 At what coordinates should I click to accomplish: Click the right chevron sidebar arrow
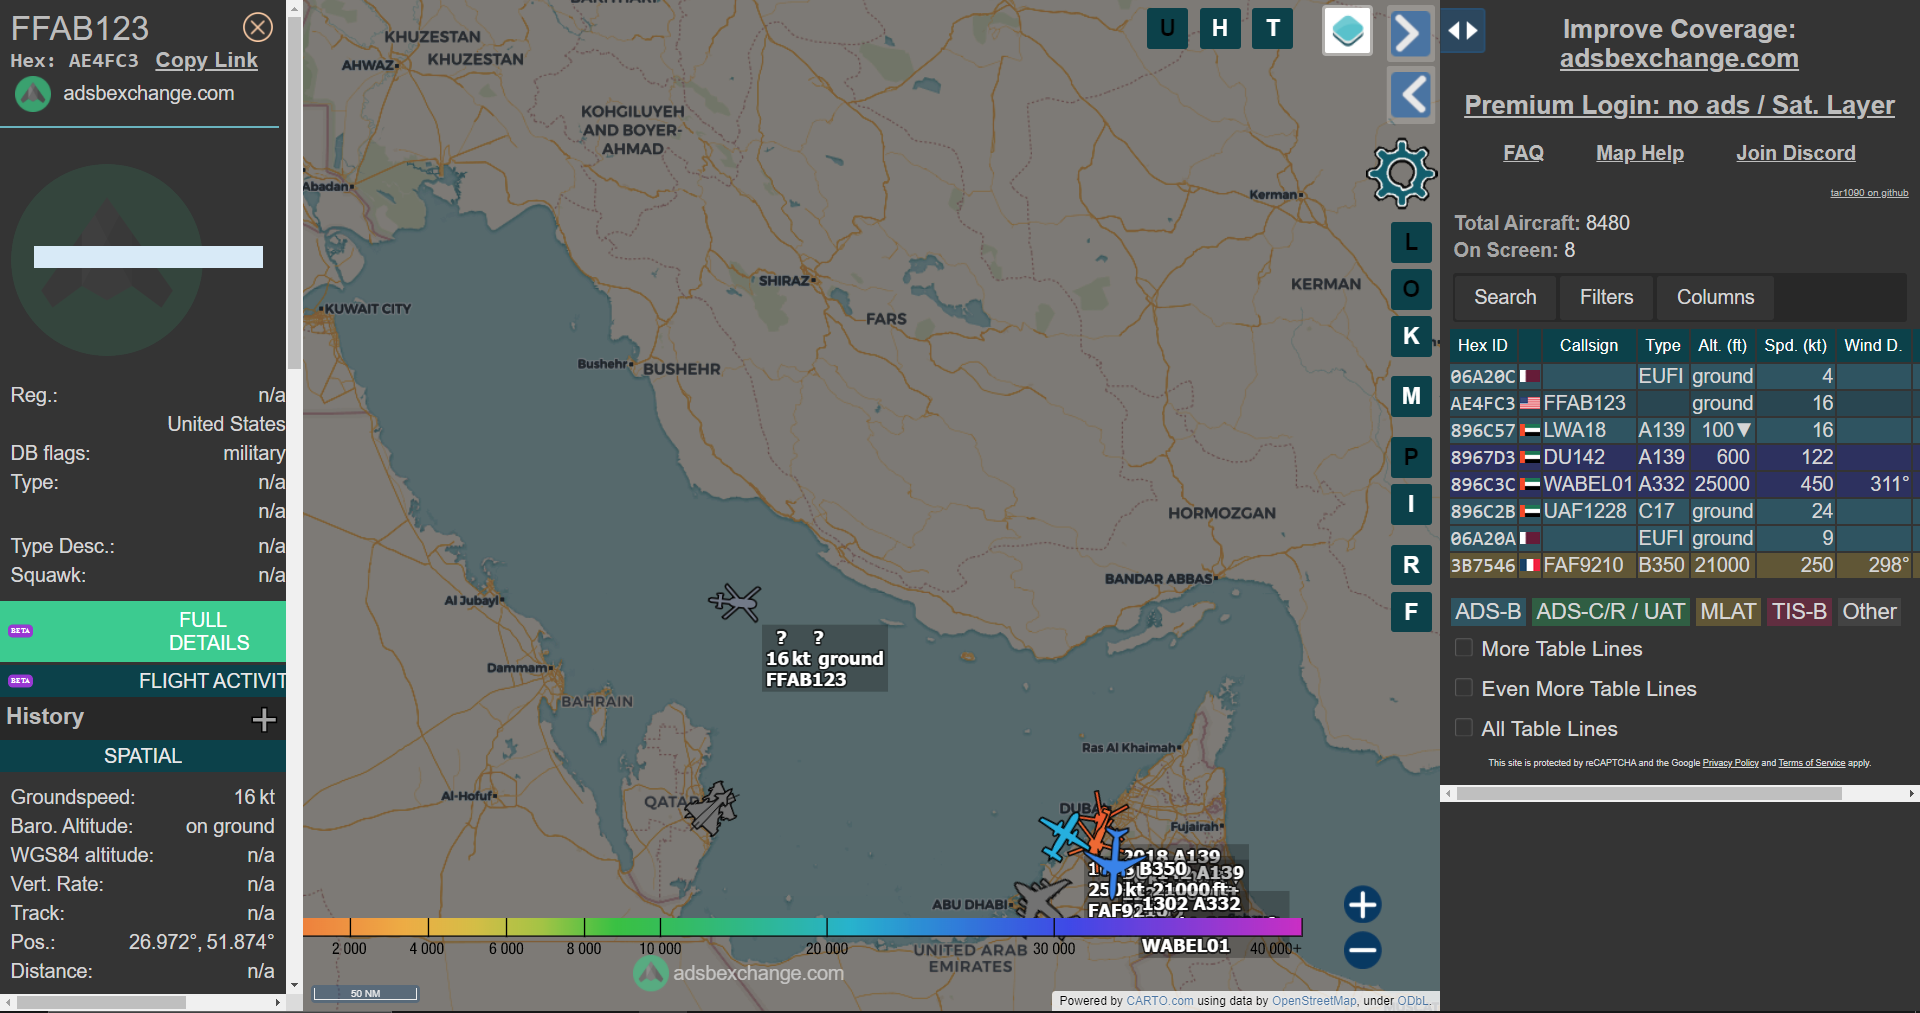point(1410,33)
